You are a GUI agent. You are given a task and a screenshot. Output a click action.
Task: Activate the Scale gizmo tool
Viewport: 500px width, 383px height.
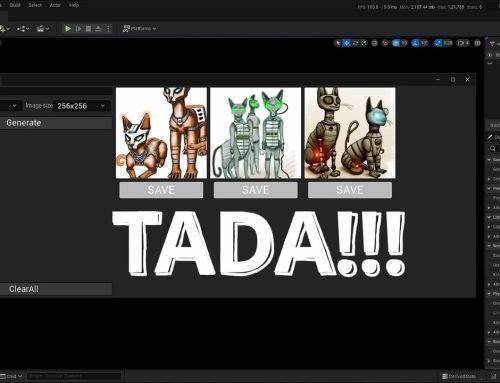[x=363, y=43]
